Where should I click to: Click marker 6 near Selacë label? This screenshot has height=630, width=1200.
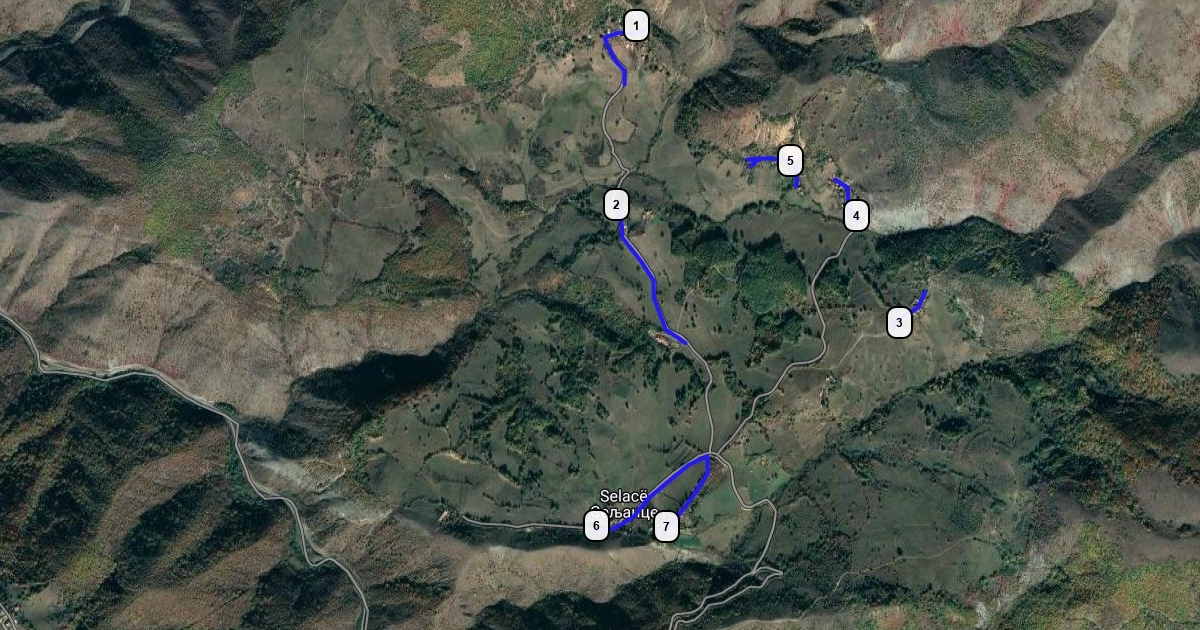pyautogui.click(x=596, y=525)
